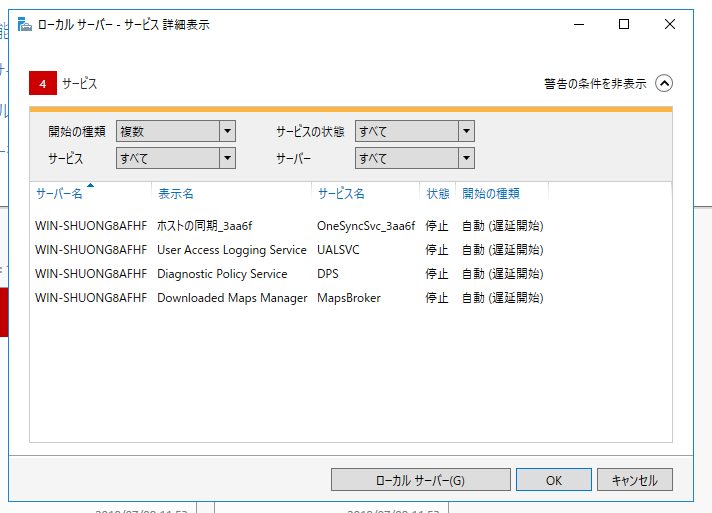Open the 開始の種類 dropdown showing 複数
Viewport: 712px width, 513px height.
pos(176,131)
